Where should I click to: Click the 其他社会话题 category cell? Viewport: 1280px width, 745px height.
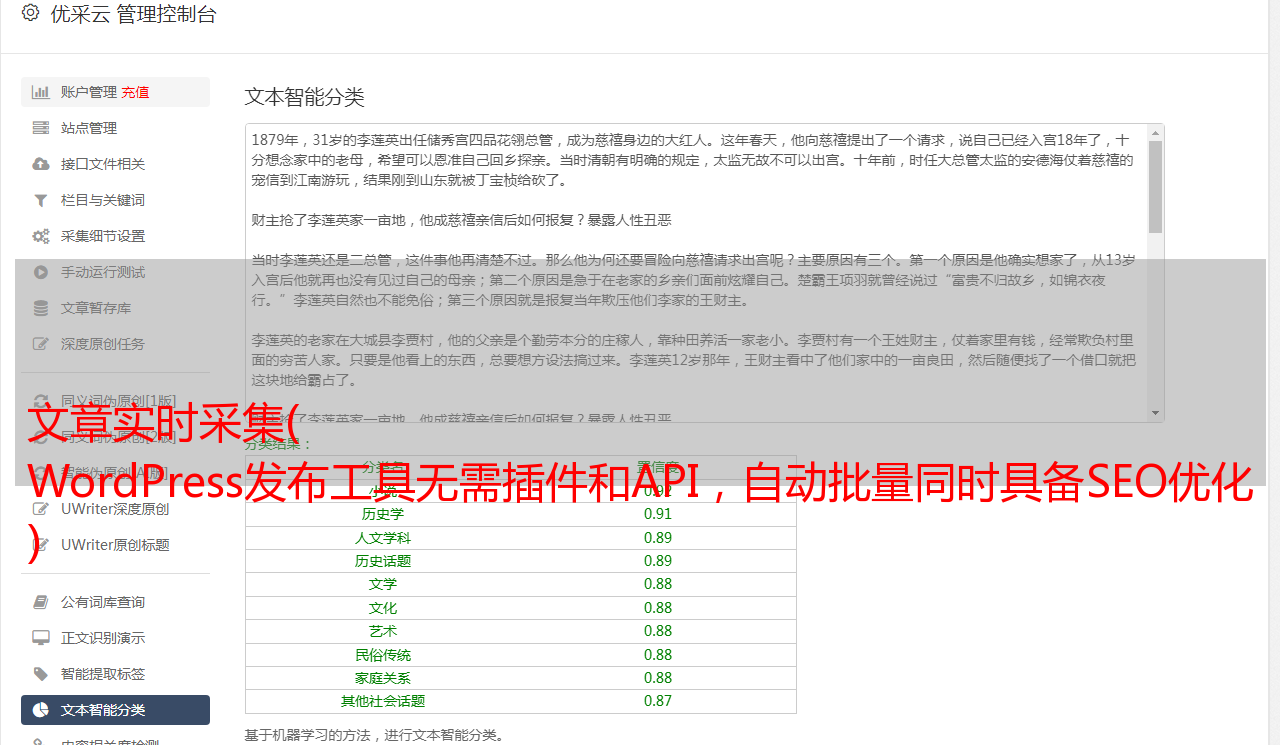point(383,701)
